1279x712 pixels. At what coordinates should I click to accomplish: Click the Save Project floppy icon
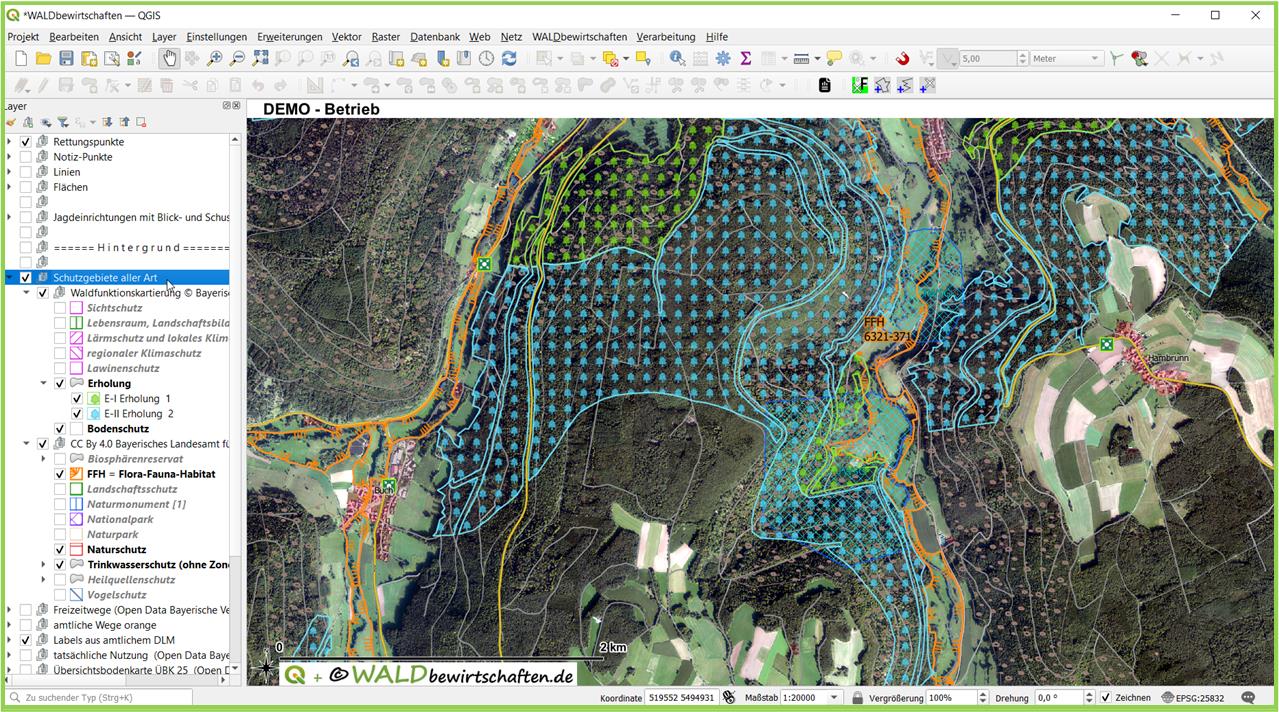click(66, 59)
